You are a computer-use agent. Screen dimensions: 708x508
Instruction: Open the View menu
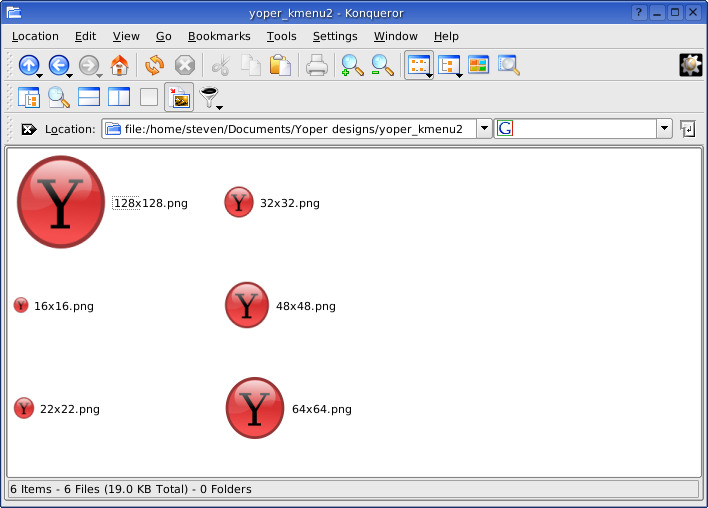(126, 36)
